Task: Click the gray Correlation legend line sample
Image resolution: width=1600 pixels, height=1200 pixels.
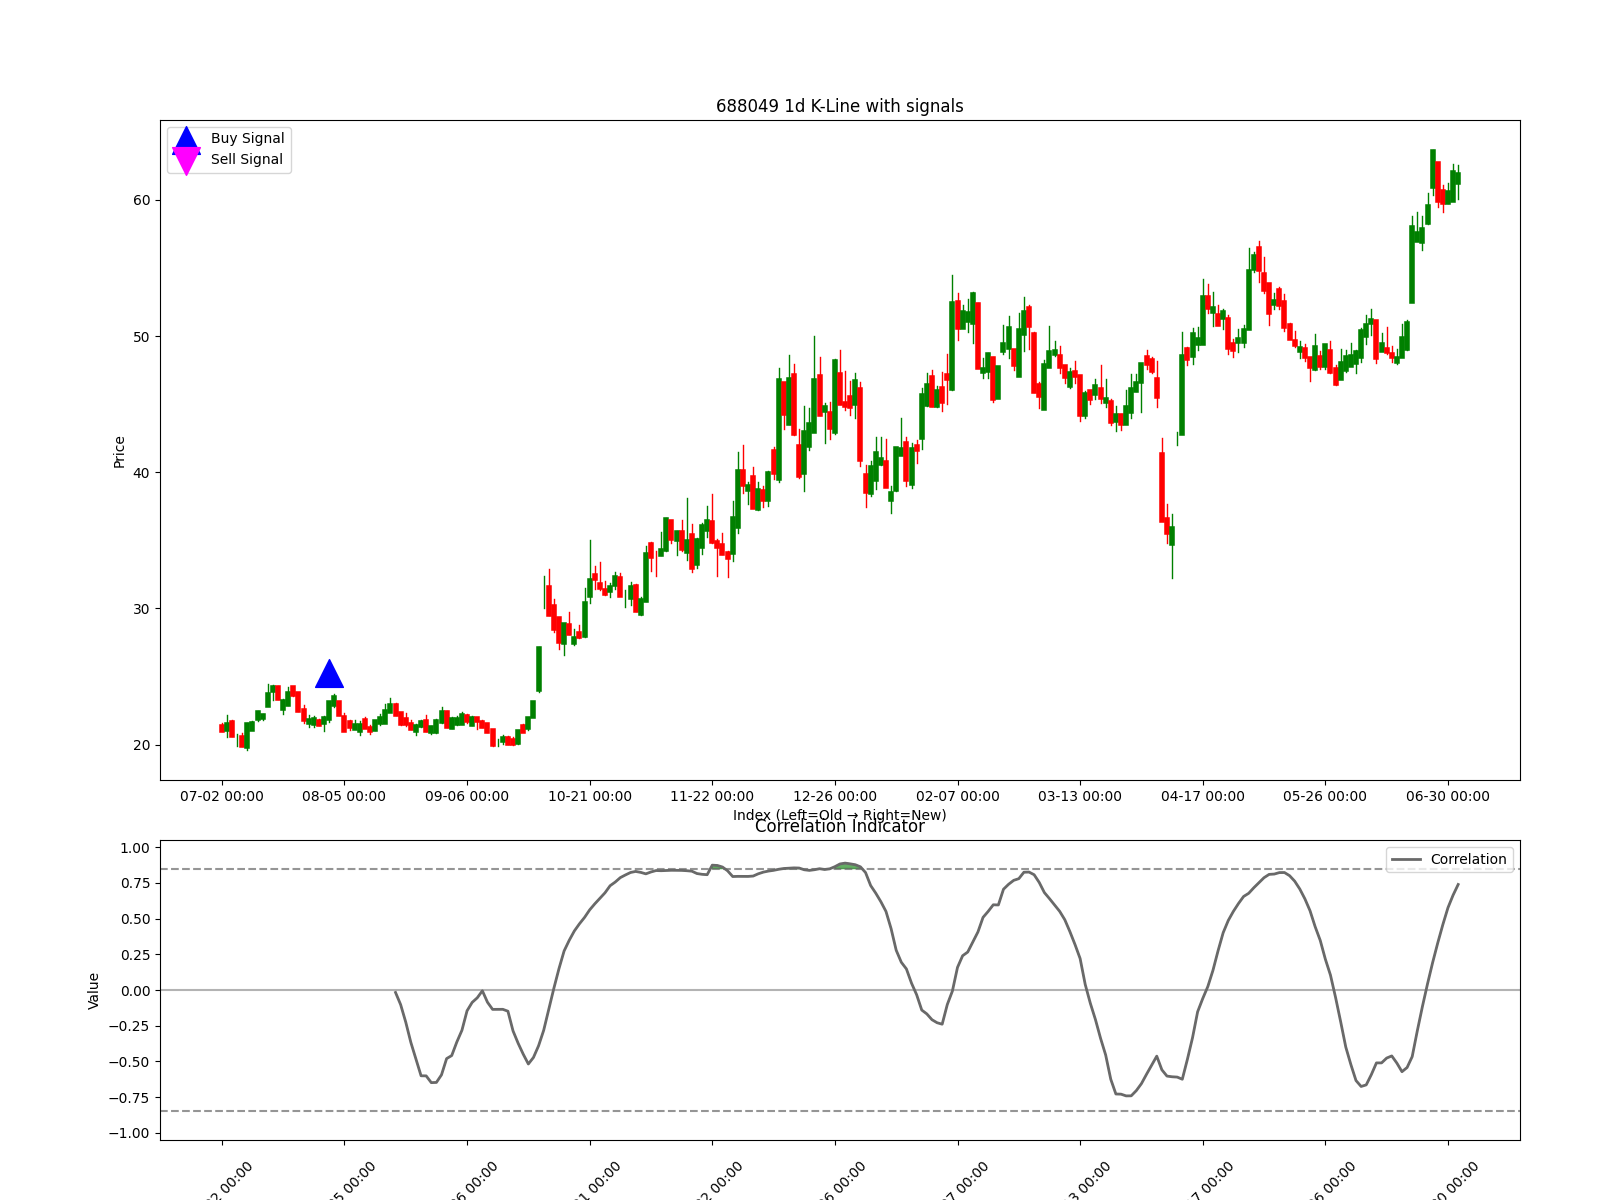Action: point(1406,860)
